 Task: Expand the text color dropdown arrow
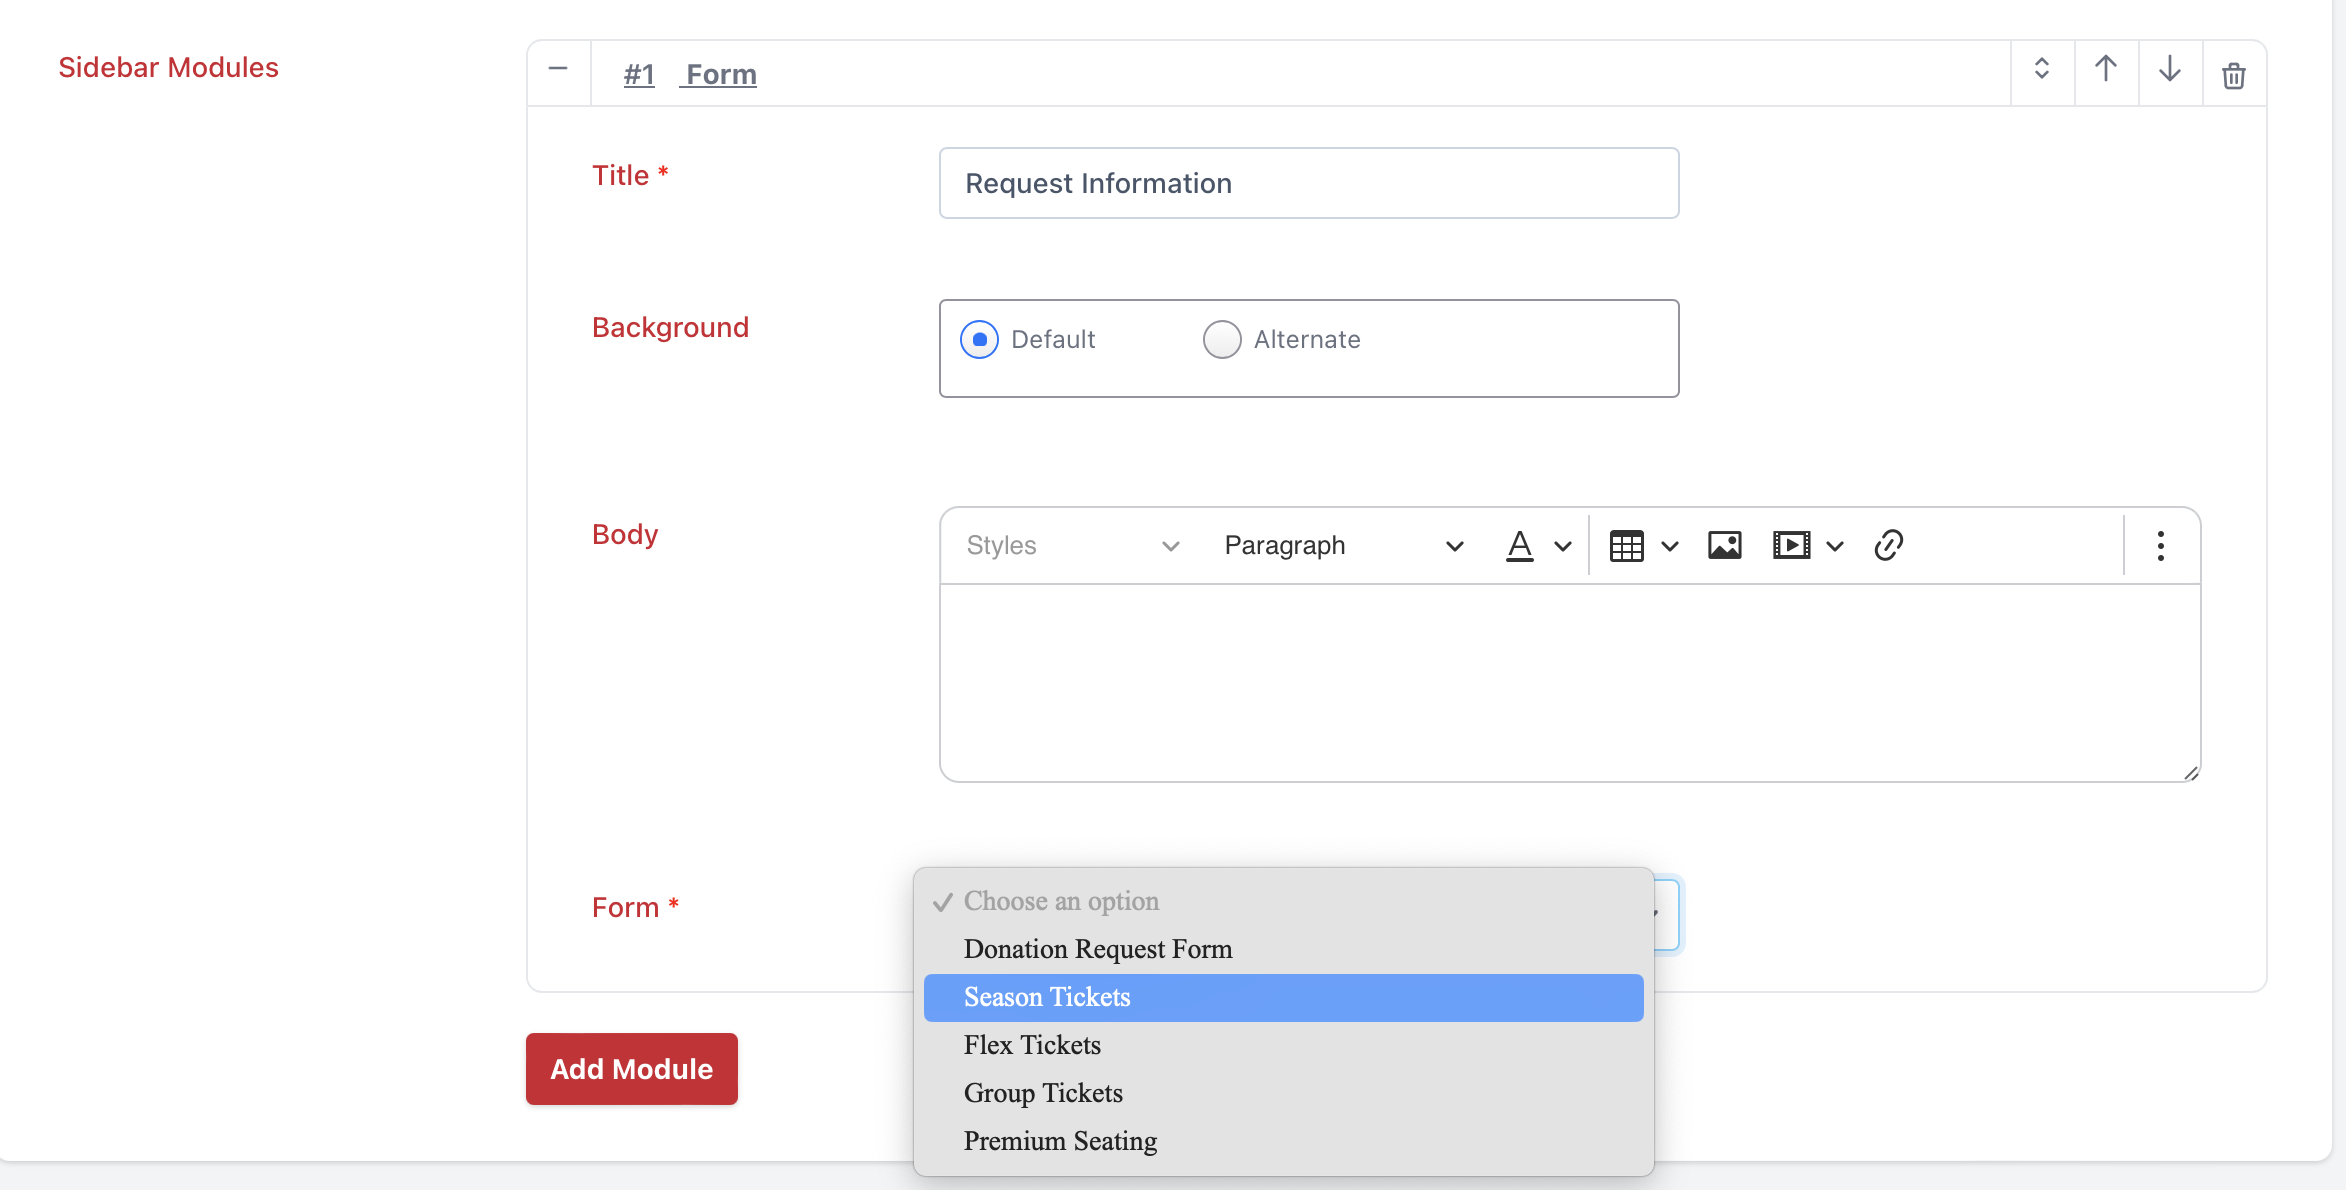click(x=1563, y=547)
